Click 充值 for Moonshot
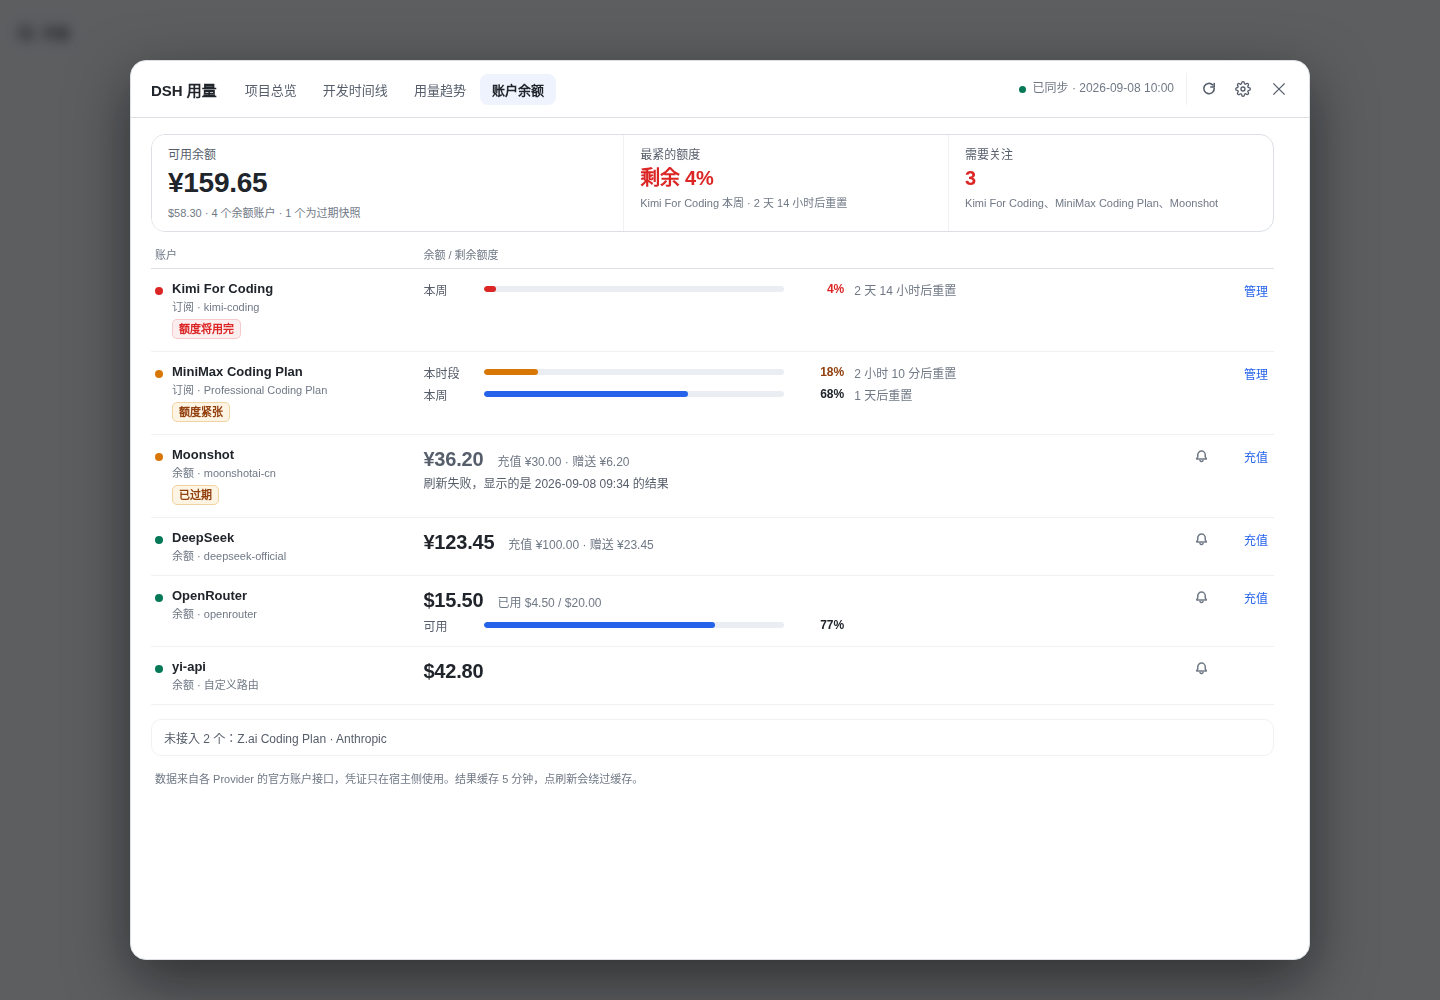 [1256, 457]
